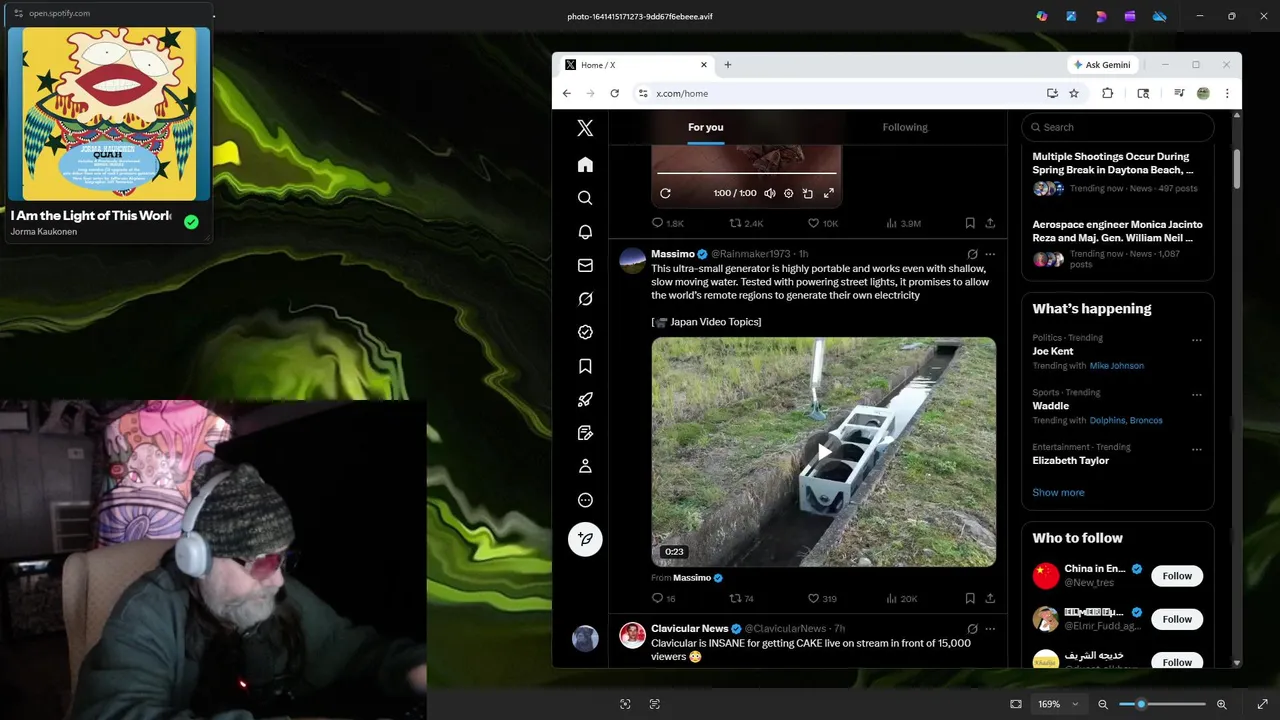Screen dimensions: 1280x720
Task: Toggle fit-to-window in Photos bottom bar
Action: [x=1016, y=704]
